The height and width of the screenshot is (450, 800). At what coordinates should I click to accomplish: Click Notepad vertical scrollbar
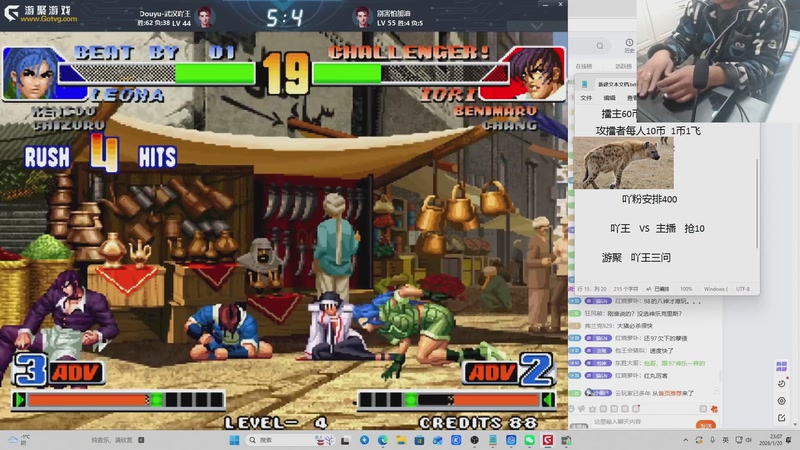tap(757, 204)
